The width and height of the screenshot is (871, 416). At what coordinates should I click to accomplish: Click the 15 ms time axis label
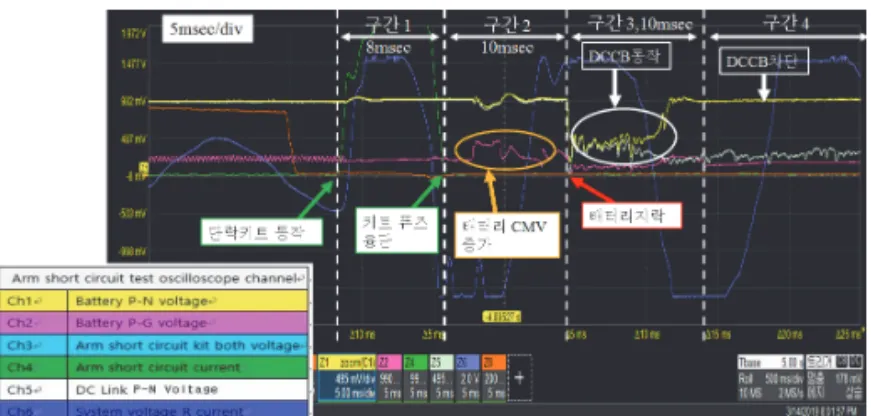718,335
